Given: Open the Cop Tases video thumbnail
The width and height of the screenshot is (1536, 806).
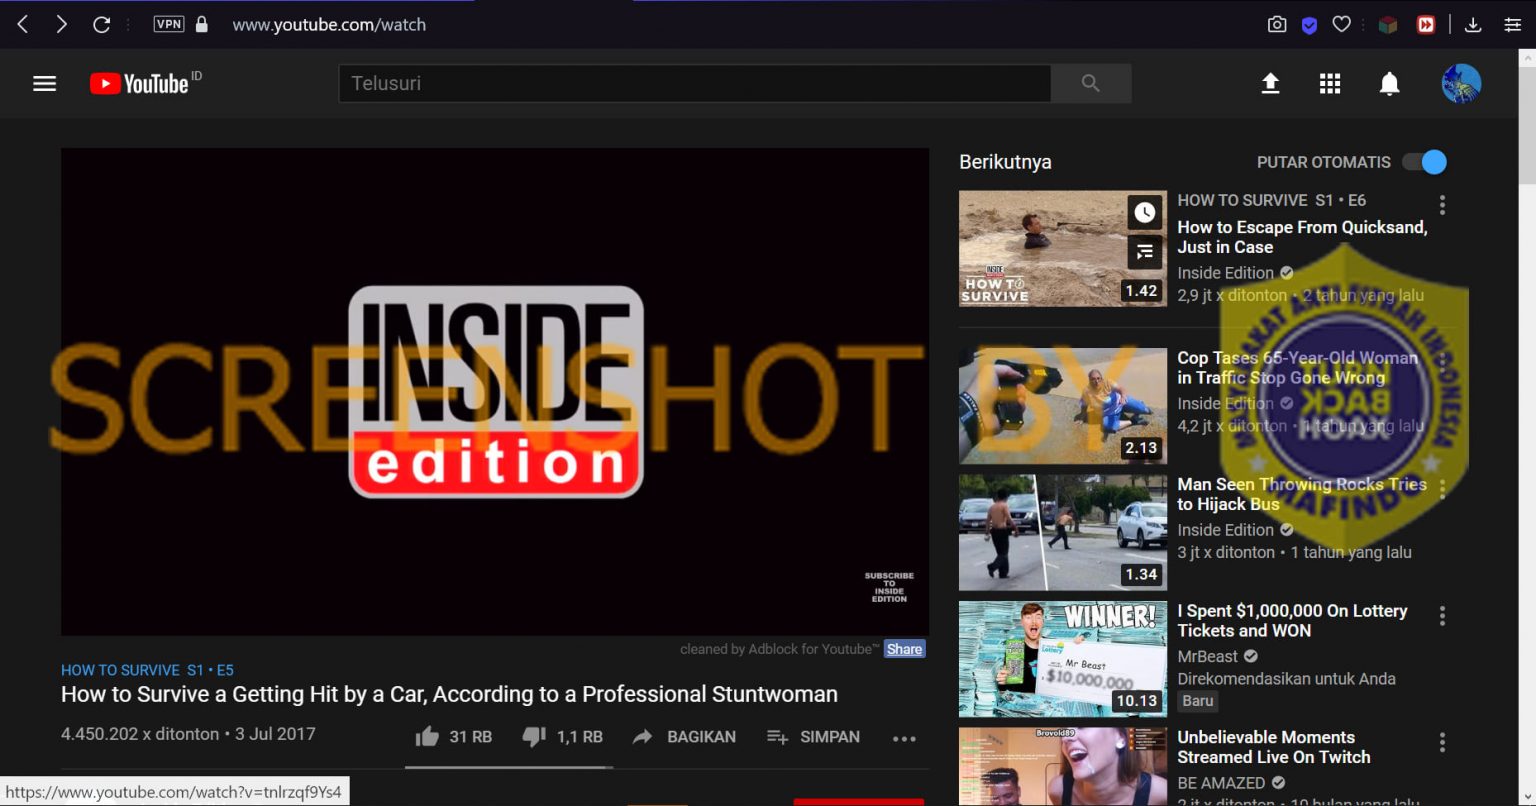Looking at the screenshot, I should tap(1063, 406).
